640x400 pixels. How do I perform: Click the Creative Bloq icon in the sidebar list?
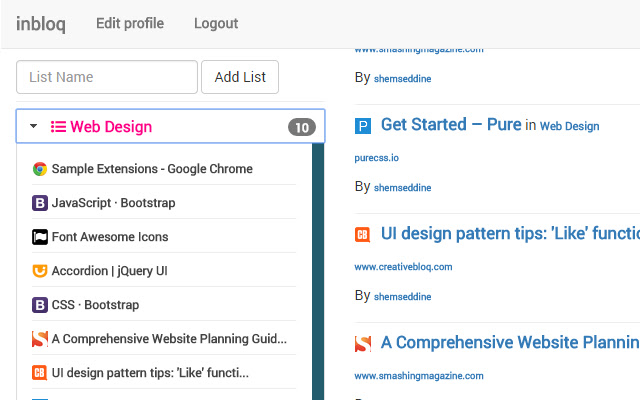tap(40, 373)
